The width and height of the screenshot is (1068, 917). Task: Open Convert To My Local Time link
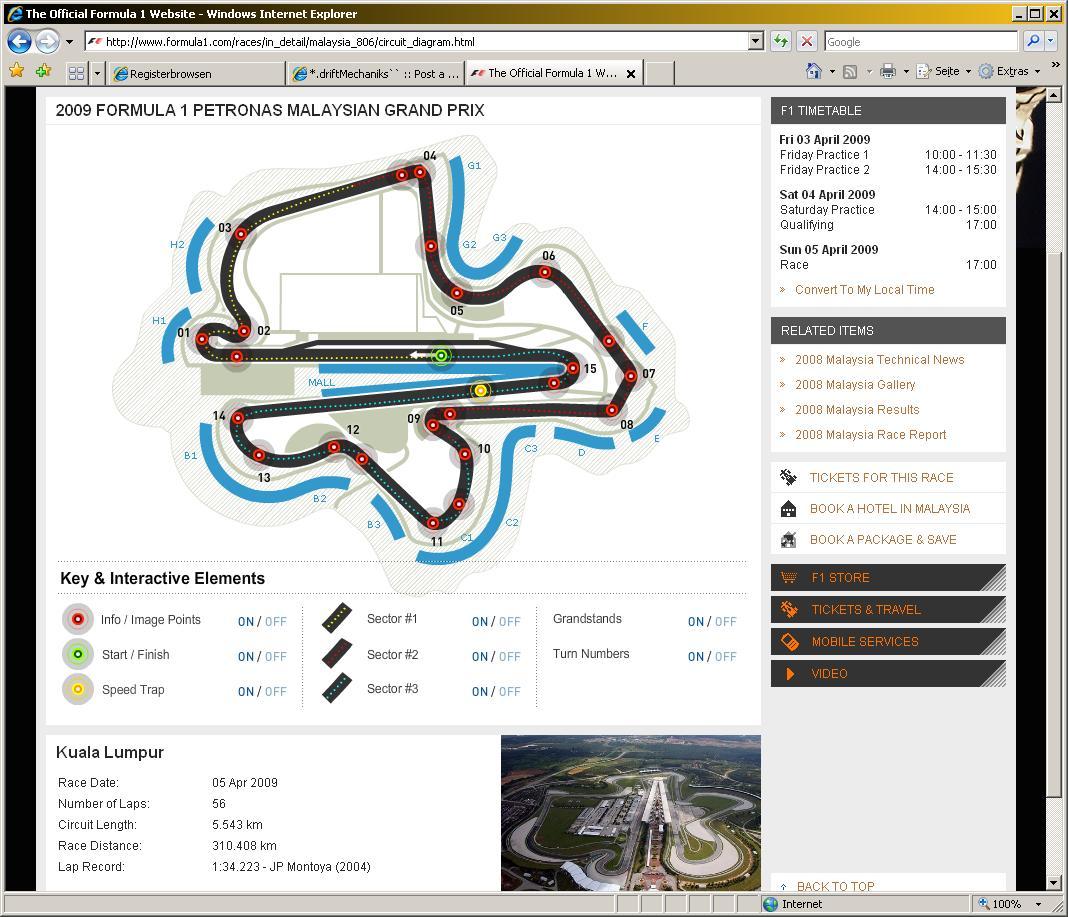pos(864,290)
